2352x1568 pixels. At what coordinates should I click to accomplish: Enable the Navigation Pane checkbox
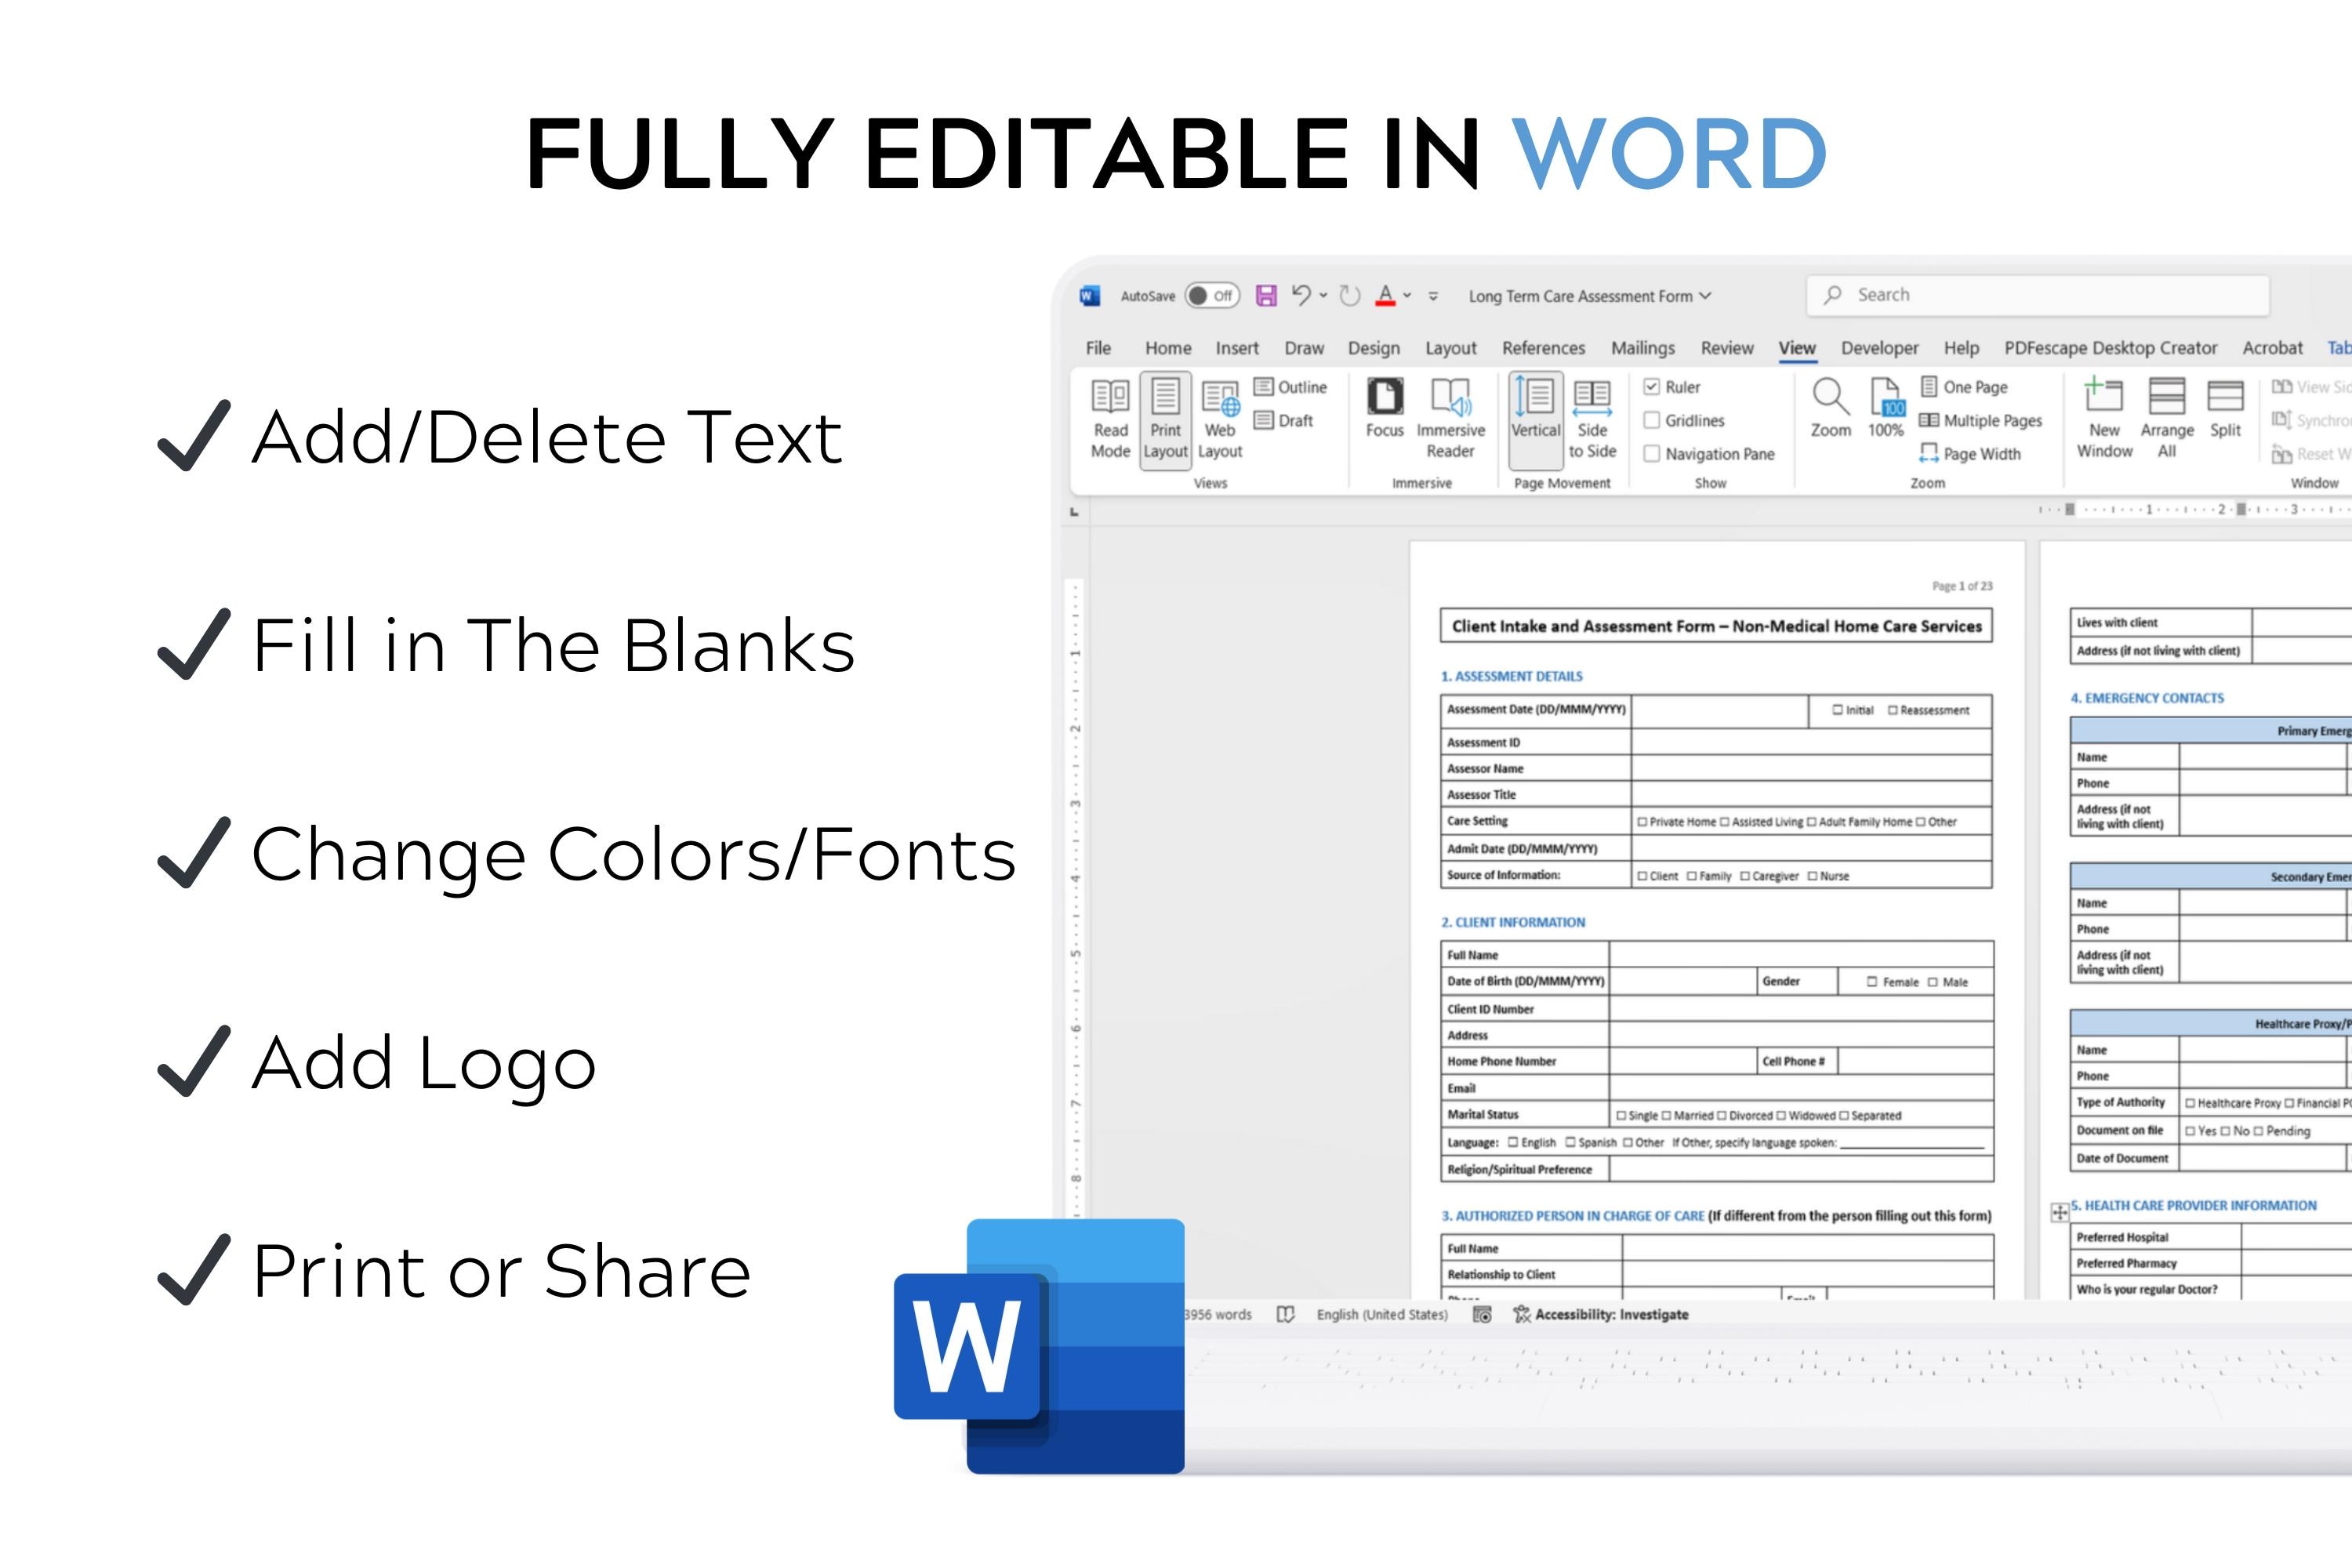pyautogui.click(x=1652, y=454)
